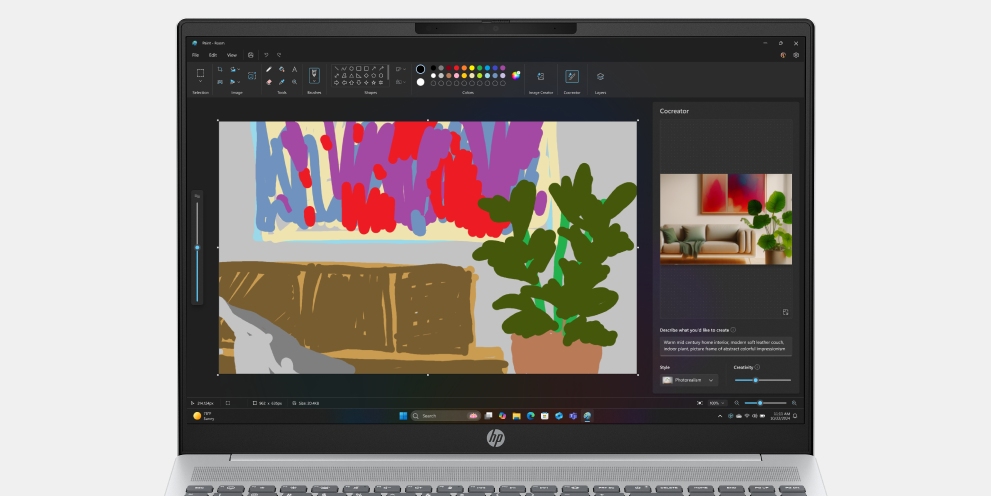991x496 pixels.
Task: Redo the last action
Action: 279,55
